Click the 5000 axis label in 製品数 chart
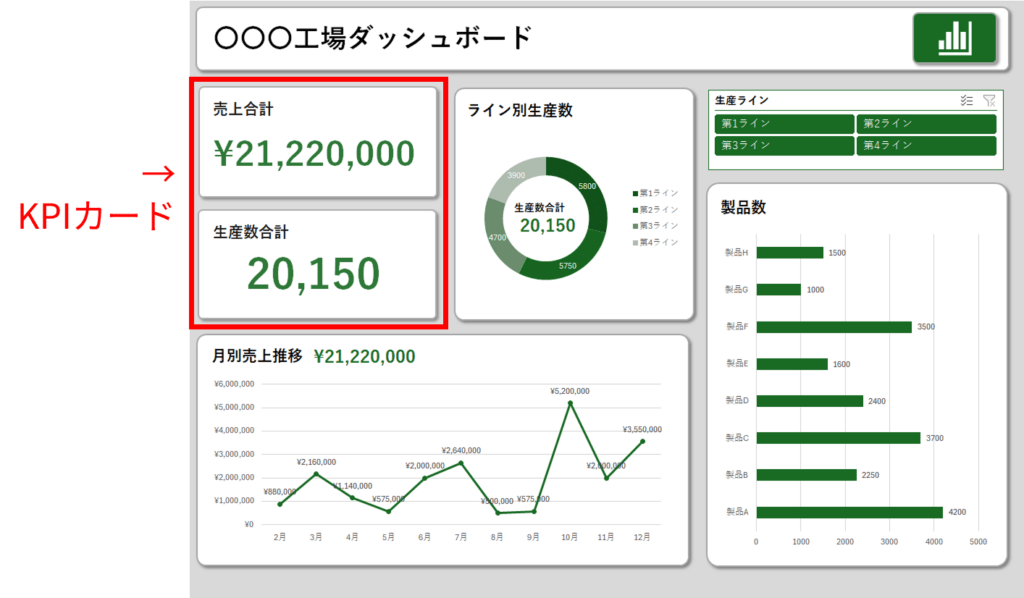 (978, 542)
